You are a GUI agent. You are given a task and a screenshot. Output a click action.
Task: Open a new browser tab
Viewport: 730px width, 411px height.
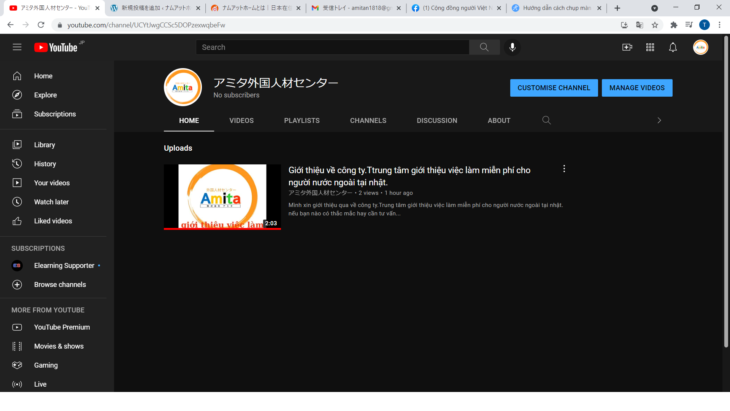pyautogui.click(x=617, y=8)
